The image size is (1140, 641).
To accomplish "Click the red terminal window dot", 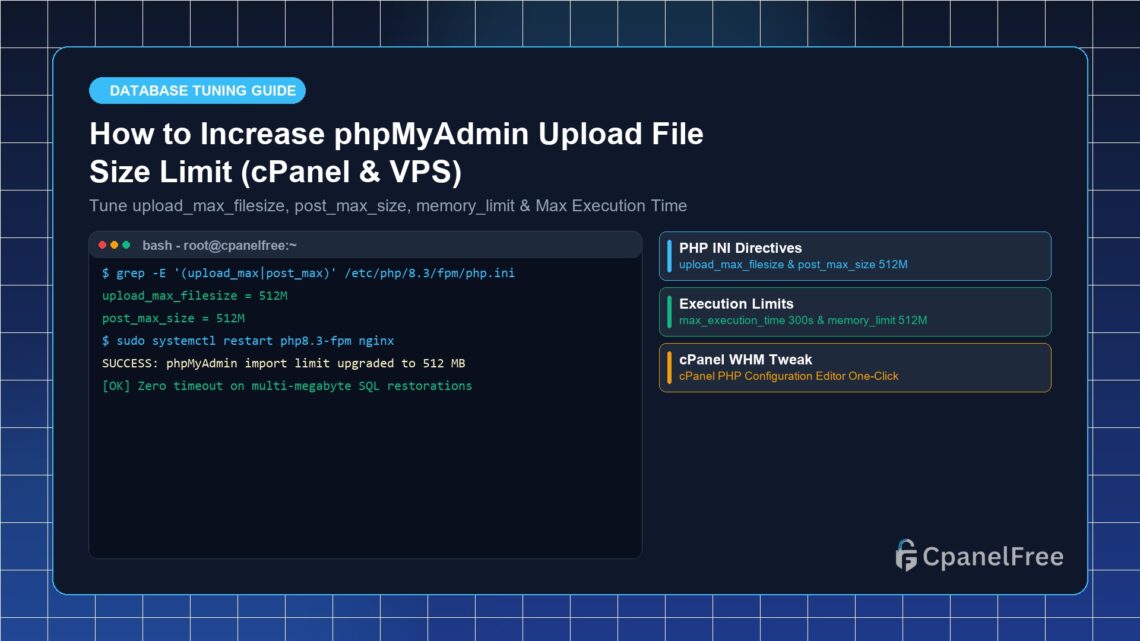I will coord(103,245).
